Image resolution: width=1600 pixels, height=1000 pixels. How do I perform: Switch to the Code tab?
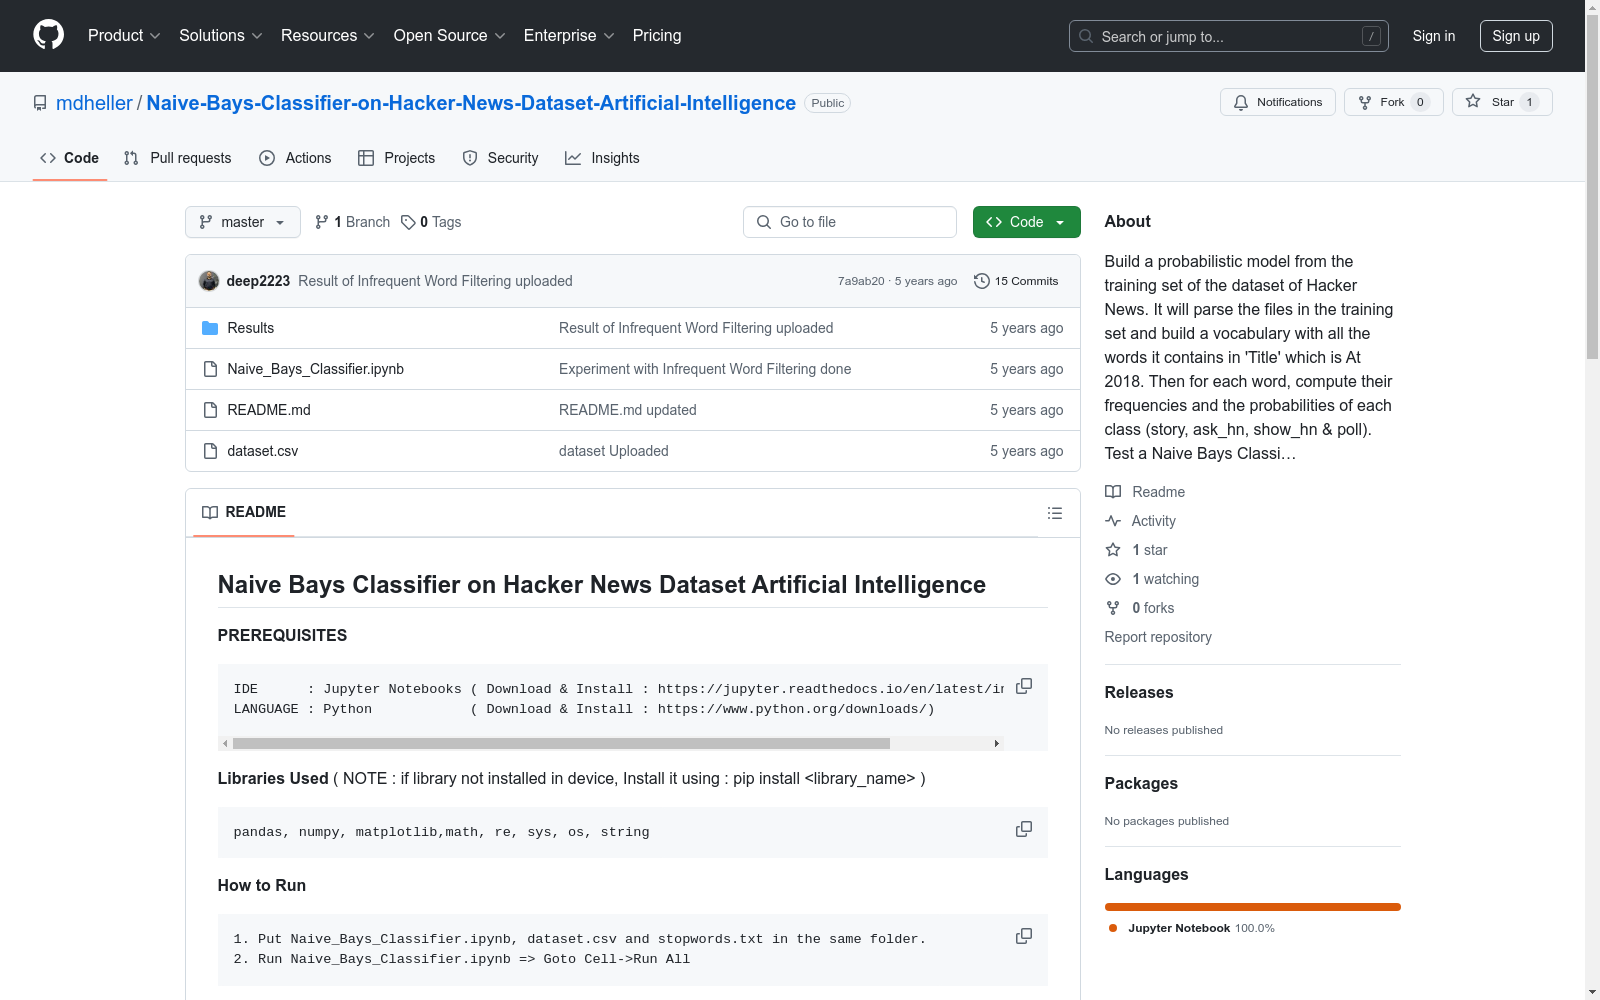(70, 158)
